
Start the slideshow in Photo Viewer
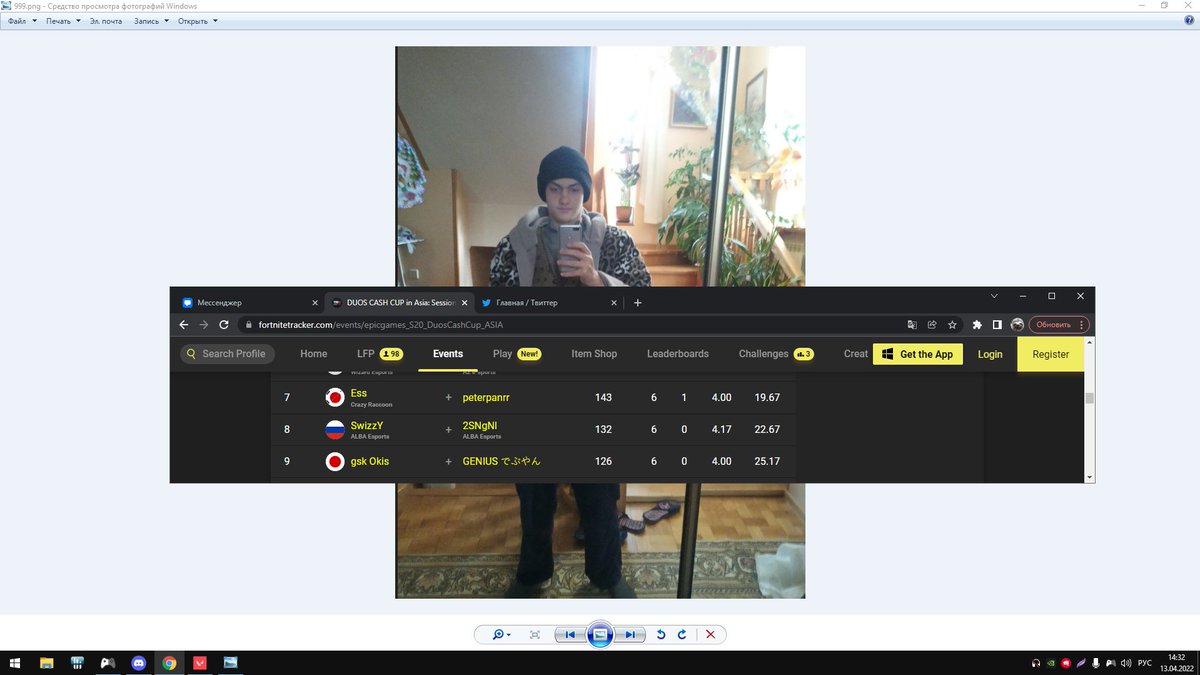pyautogui.click(x=599, y=635)
